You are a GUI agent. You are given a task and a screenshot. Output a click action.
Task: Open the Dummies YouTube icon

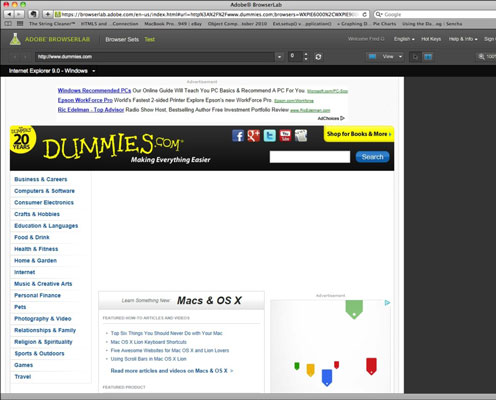tap(285, 136)
